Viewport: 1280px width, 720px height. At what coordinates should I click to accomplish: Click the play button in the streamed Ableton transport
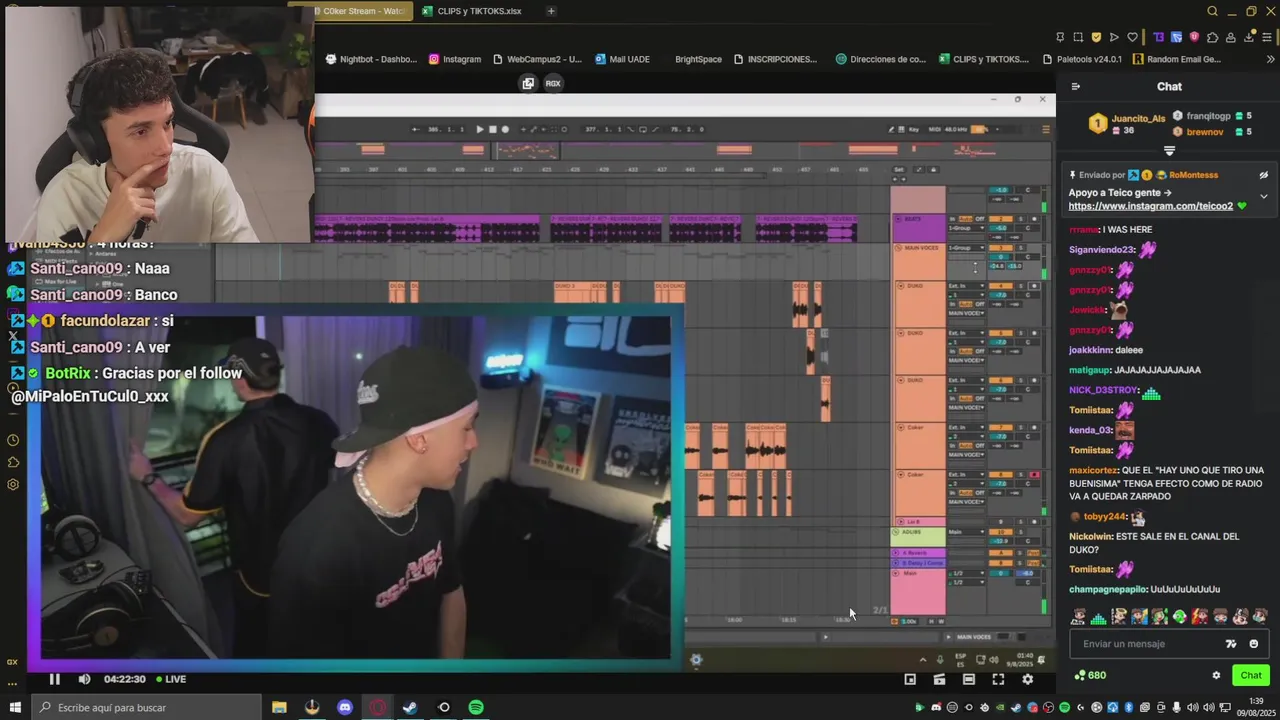(479, 129)
